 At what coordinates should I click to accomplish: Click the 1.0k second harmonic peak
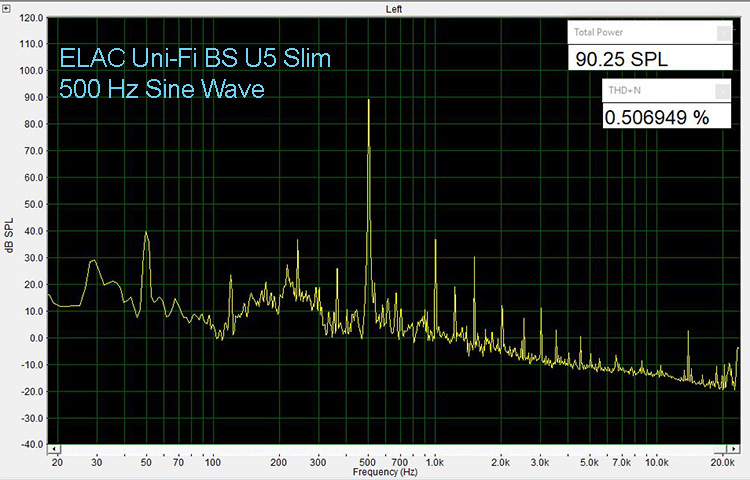point(435,243)
